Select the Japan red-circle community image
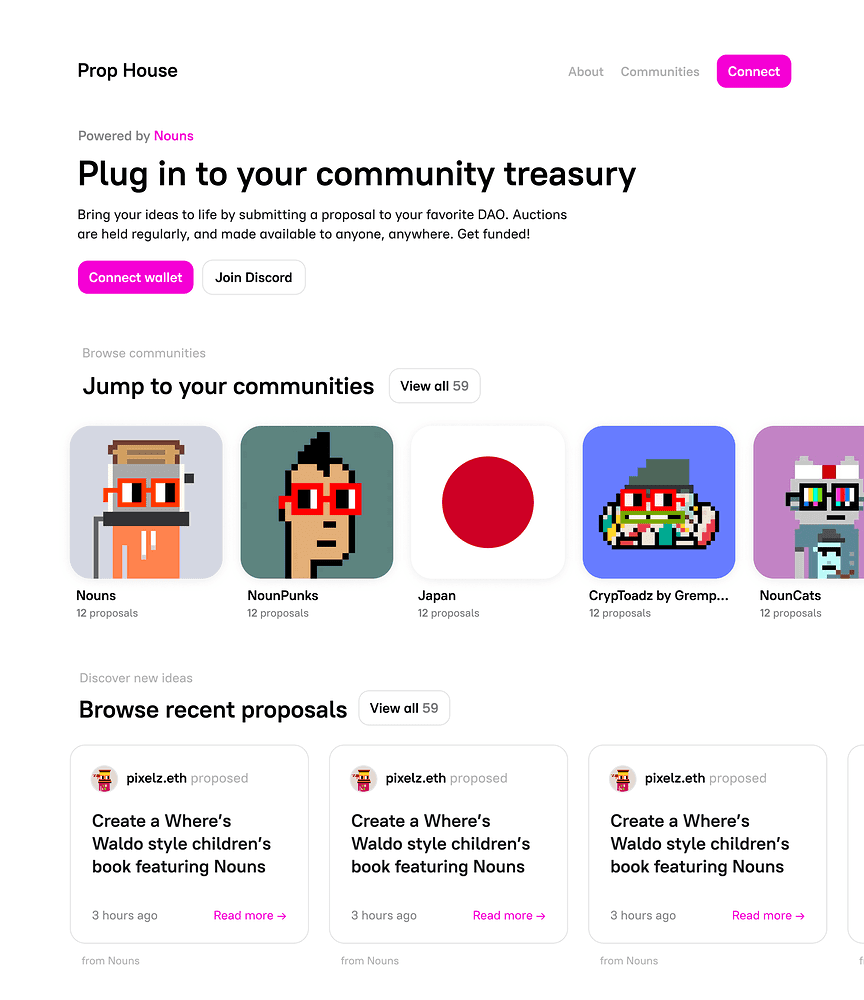This screenshot has height=1000, width=864. tap(488, 502)
